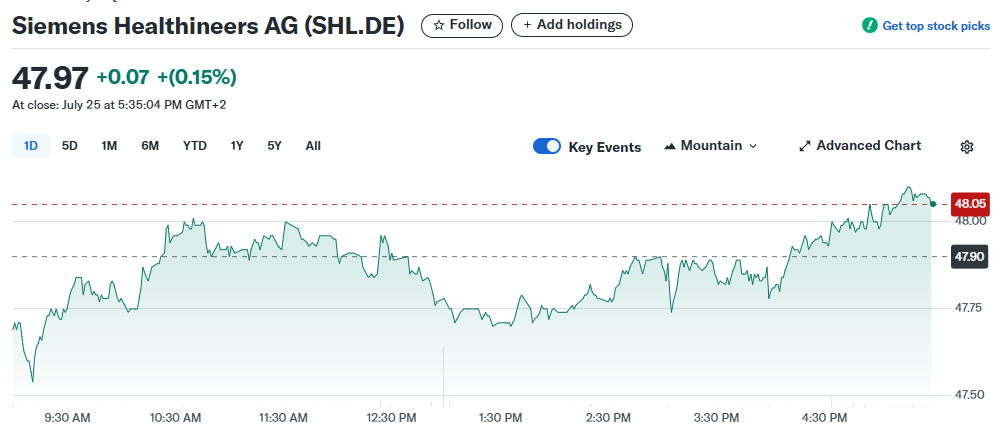Toggle the Key Events switch
The image size is (1007, 436).
[547, 146]
